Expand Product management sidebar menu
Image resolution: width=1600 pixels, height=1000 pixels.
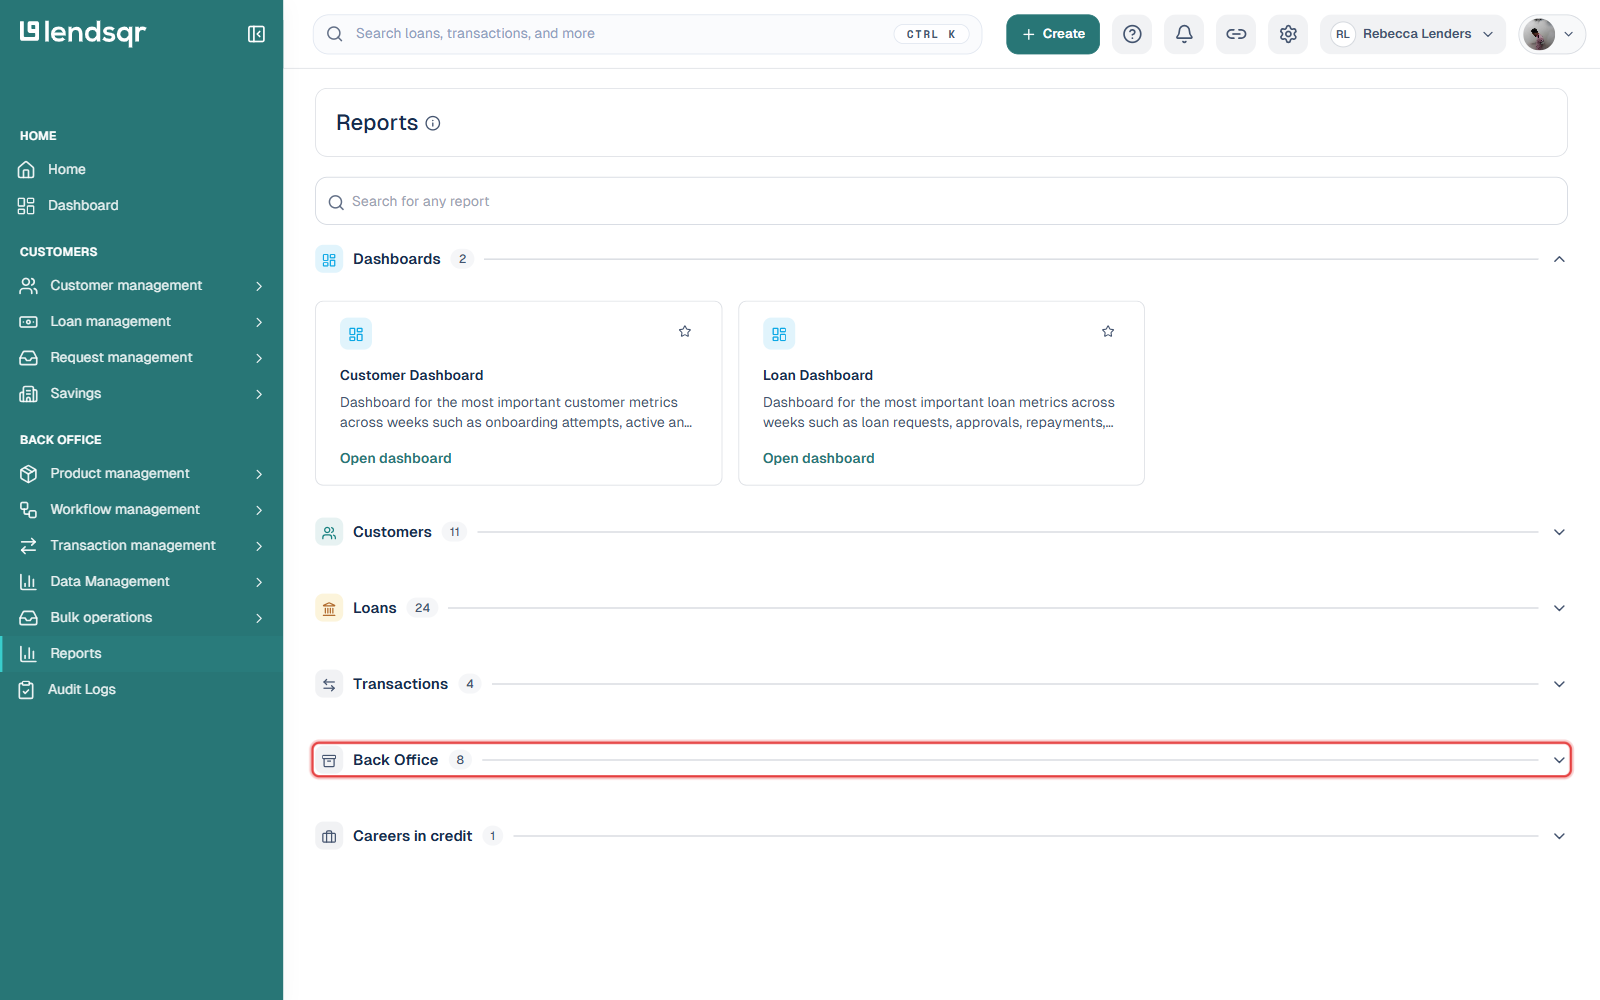click(x=141, y=473)
